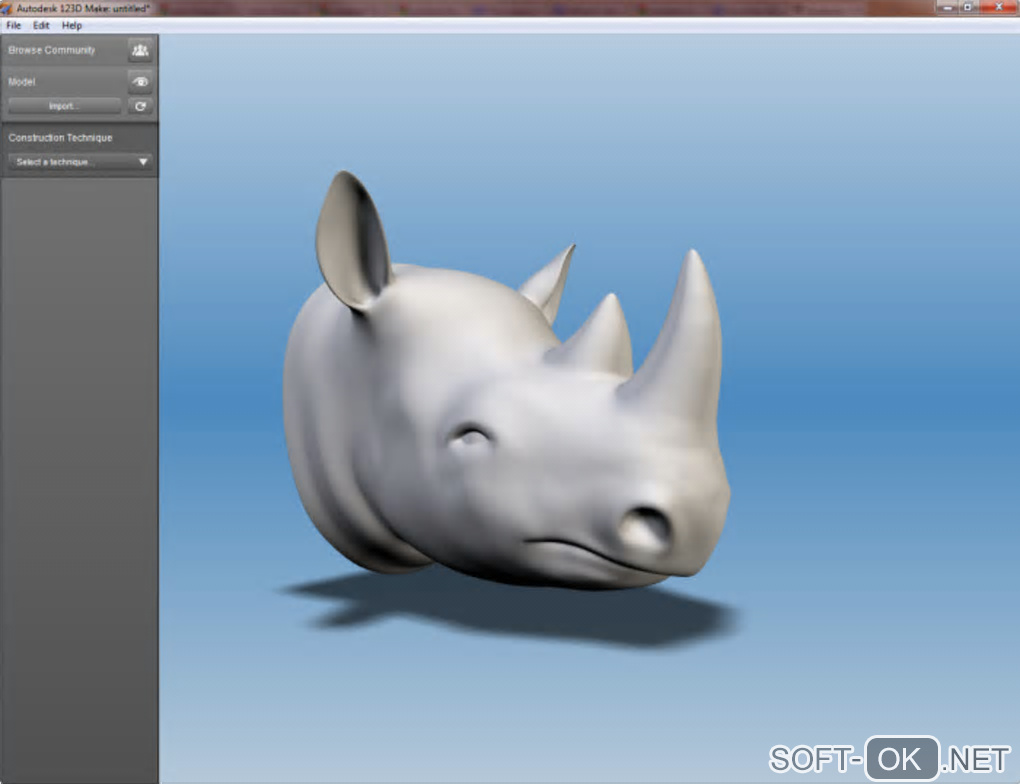The image size is (1020, 784).
Task: Close the Autodesk 123D Make window
Action: pos(998,7)
